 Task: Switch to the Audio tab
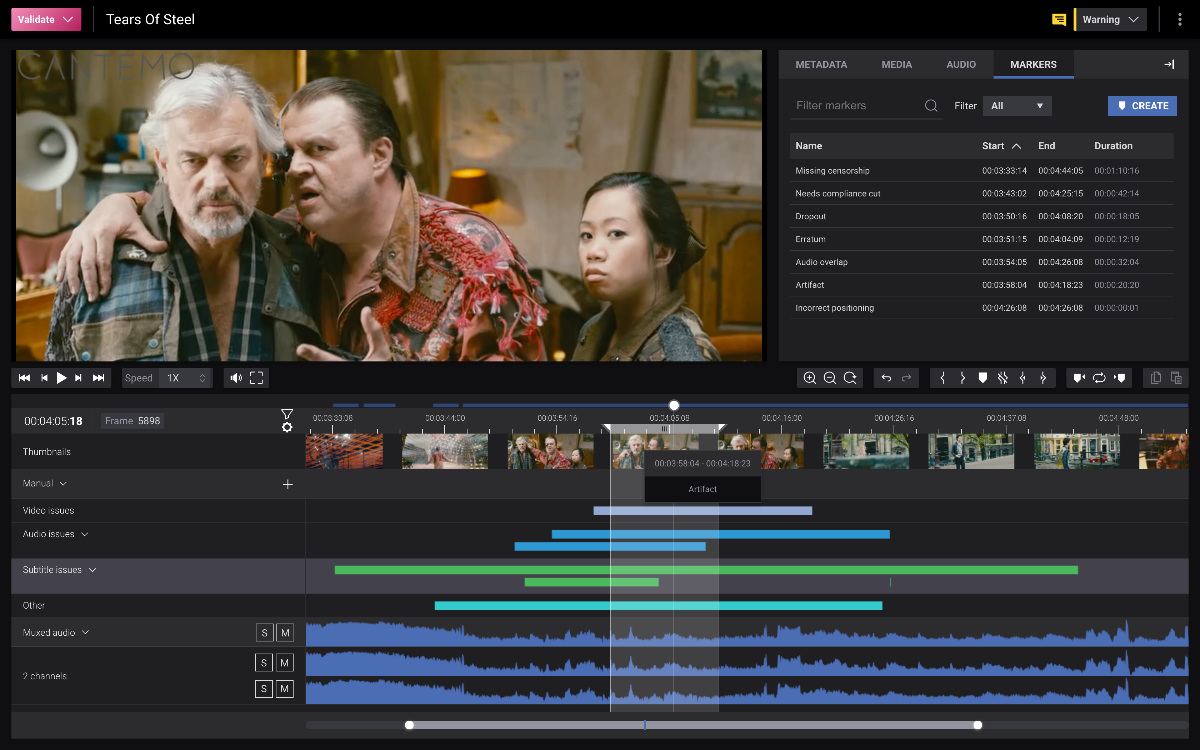click(x=961, y=64)
